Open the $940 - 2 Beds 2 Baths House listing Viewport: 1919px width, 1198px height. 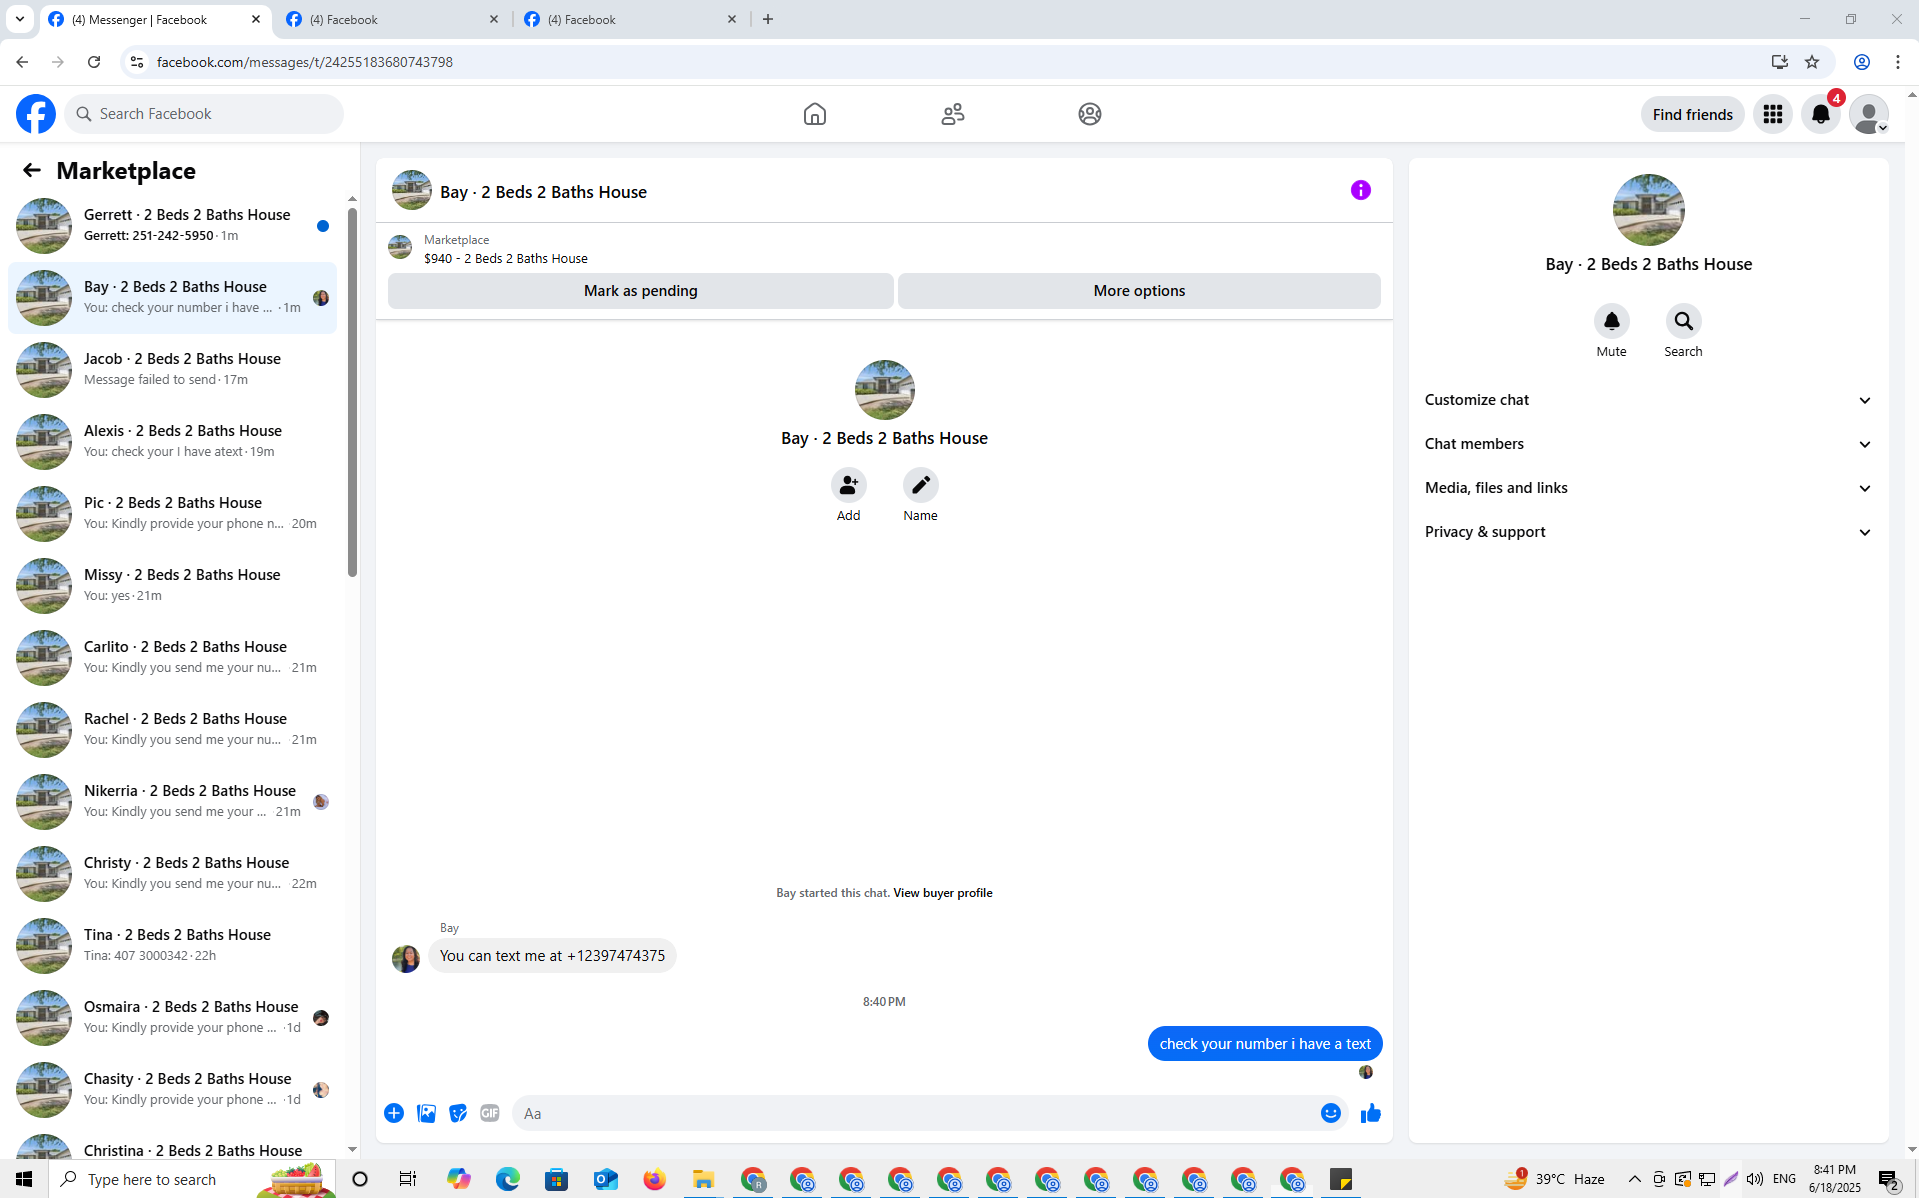(x=505, y=258)
